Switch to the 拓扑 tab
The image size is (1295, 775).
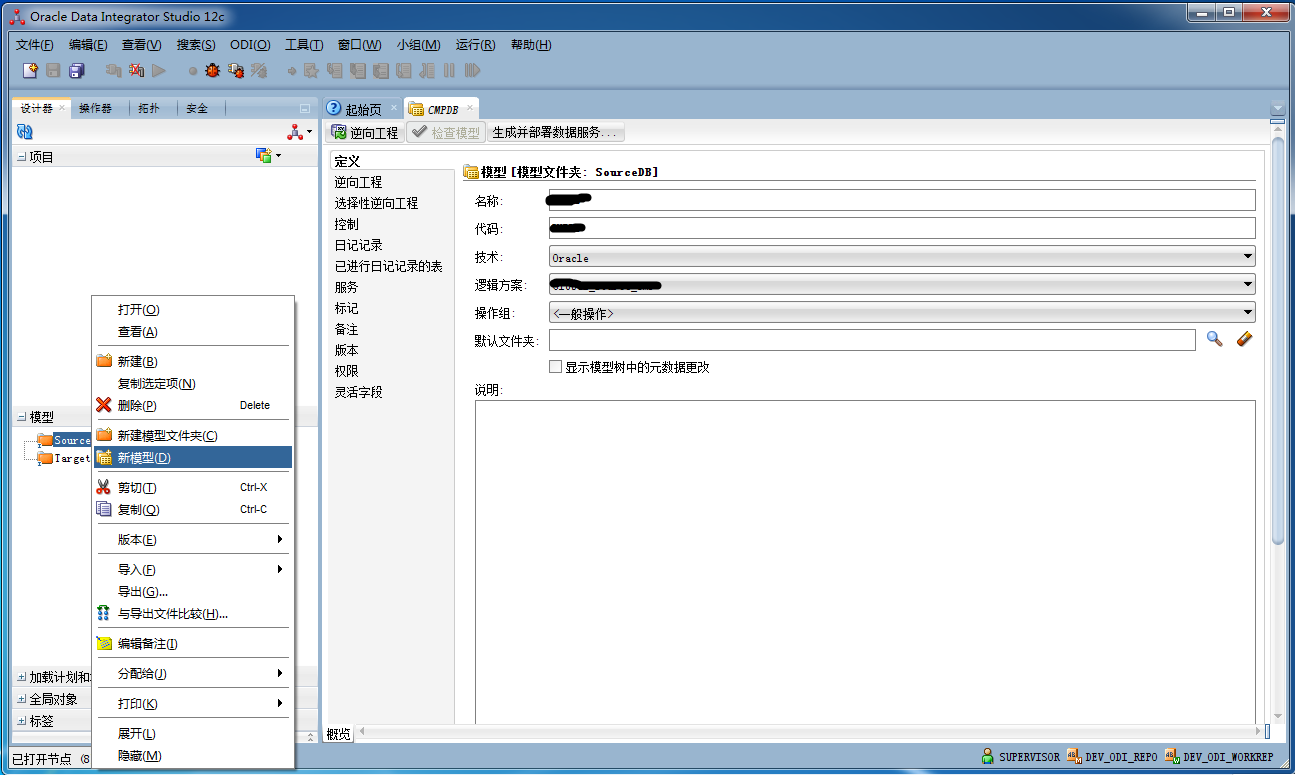coord(148,108)
